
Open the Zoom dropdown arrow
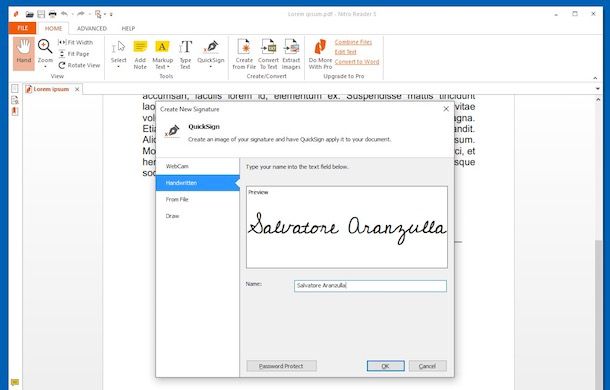click(x=45, y=67)
